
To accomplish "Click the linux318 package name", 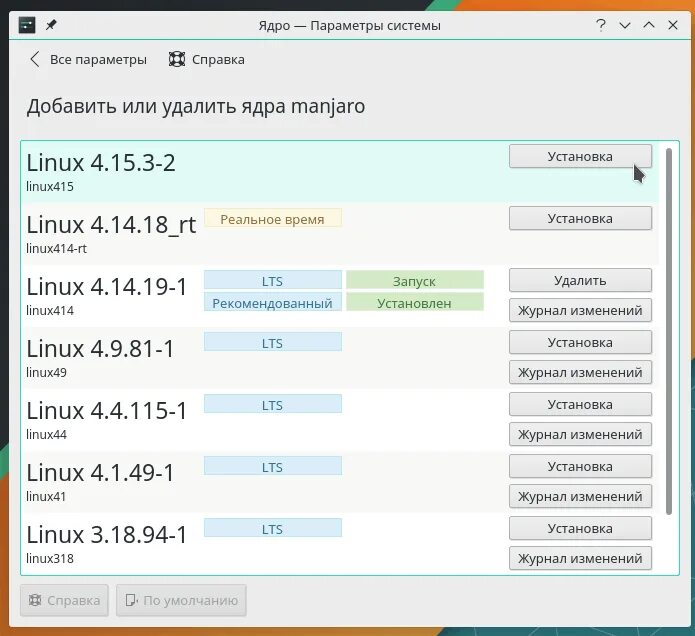I will coord(50,559).
